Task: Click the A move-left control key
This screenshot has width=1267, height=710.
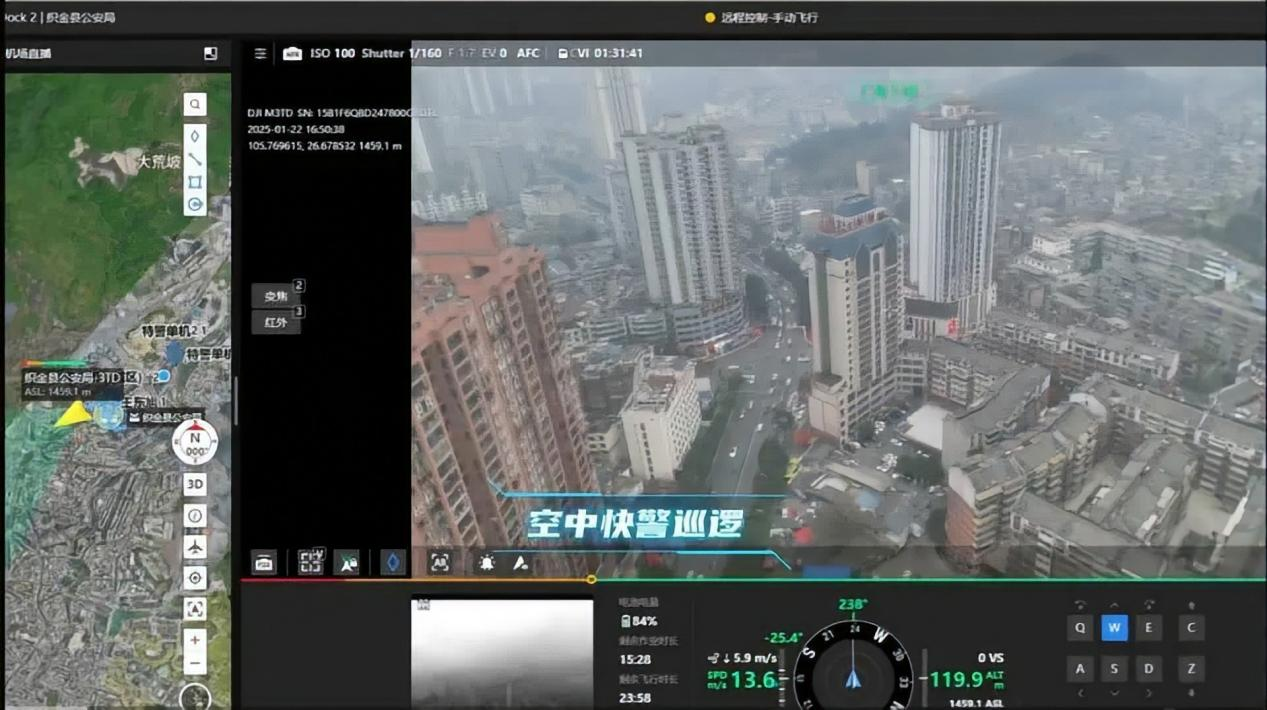Action: 1079,668
